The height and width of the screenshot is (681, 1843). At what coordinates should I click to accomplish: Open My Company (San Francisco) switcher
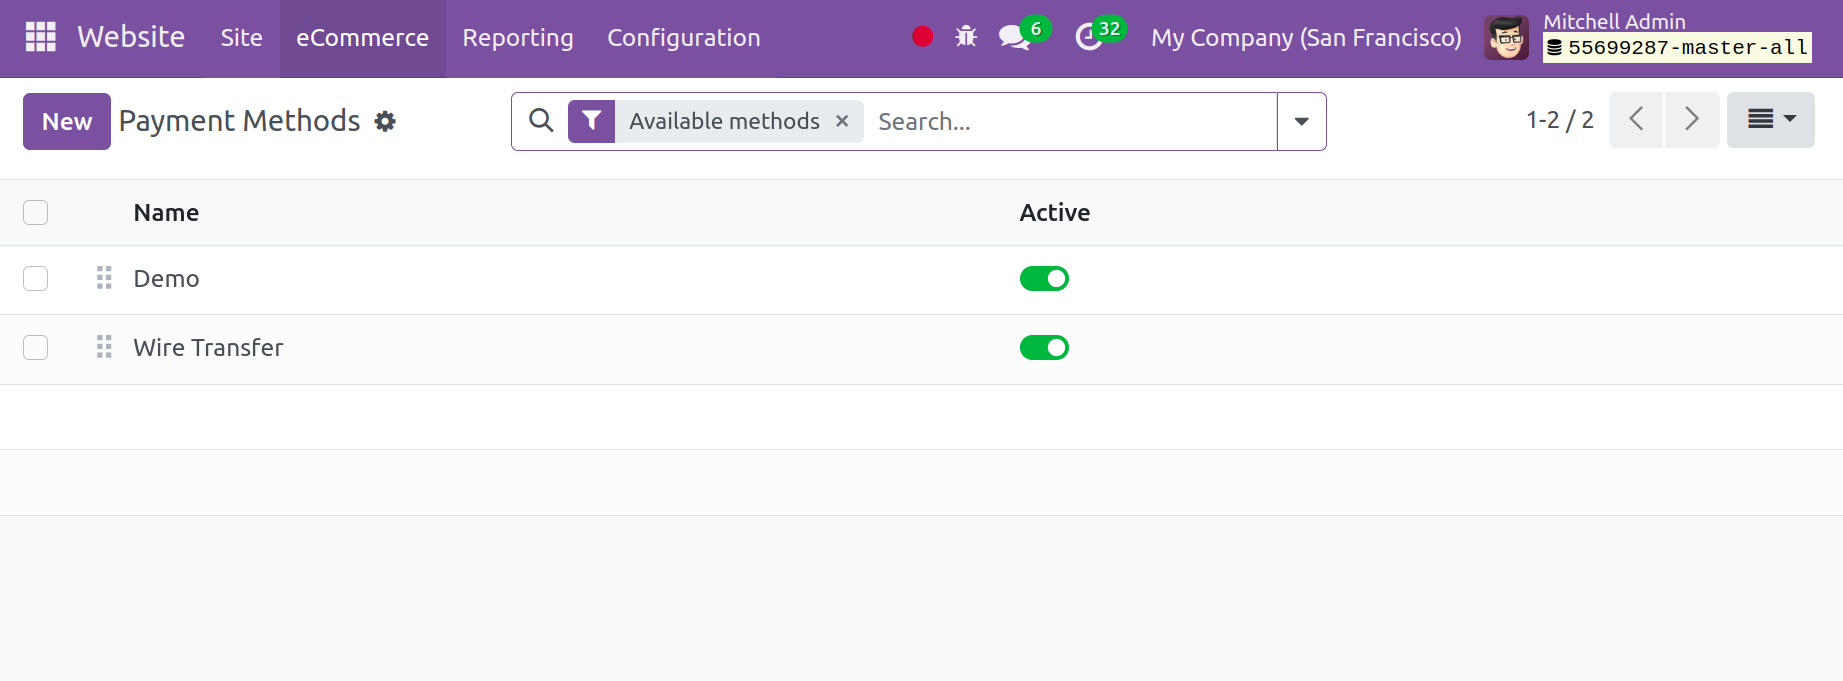click(1306, 38)
